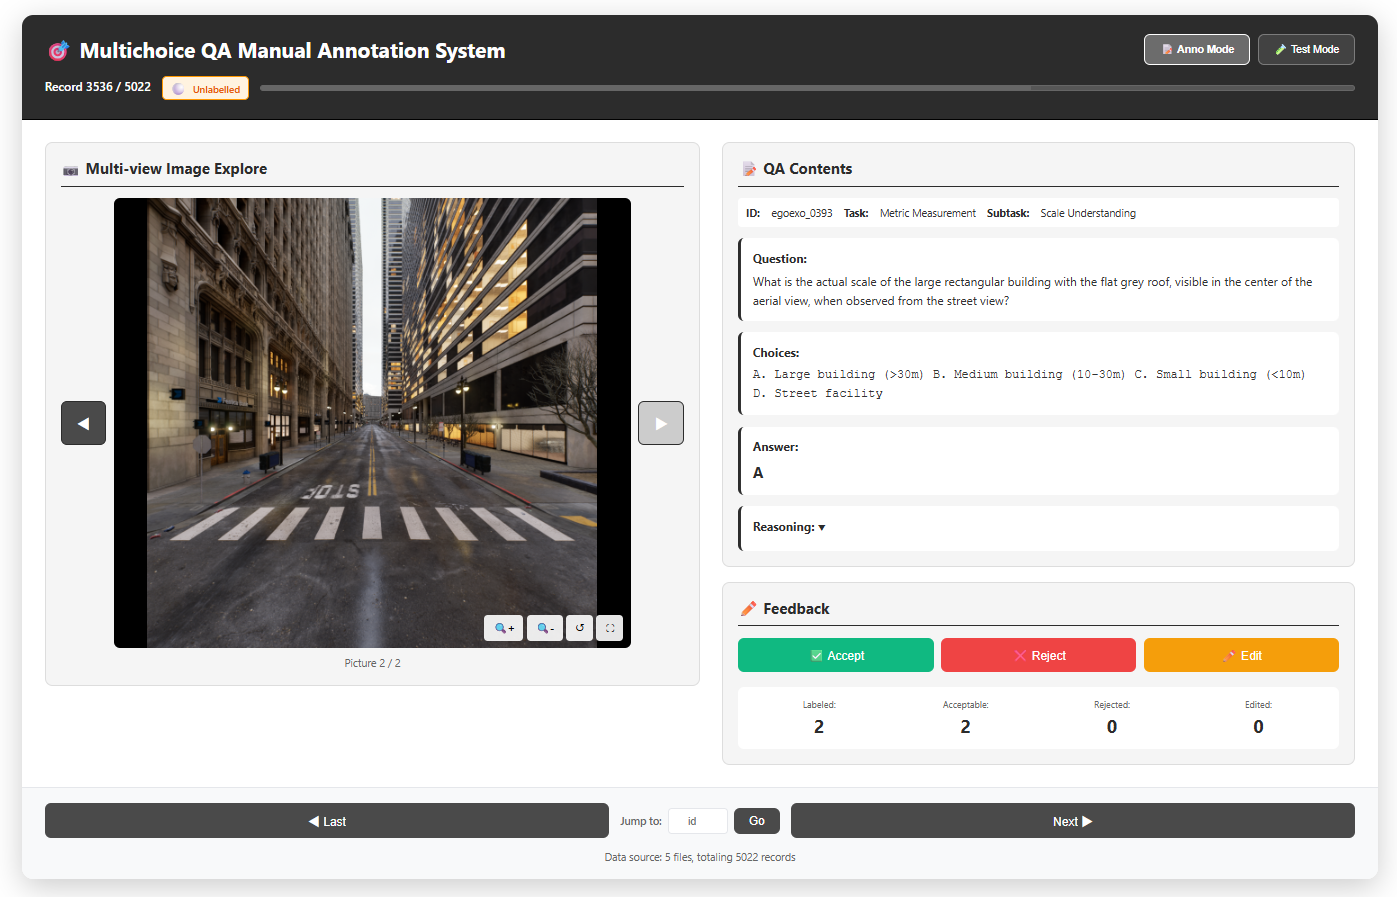Viewport: 1397px width, 897px height.
Task: Zoom out of the street view image
Action: 544,628
